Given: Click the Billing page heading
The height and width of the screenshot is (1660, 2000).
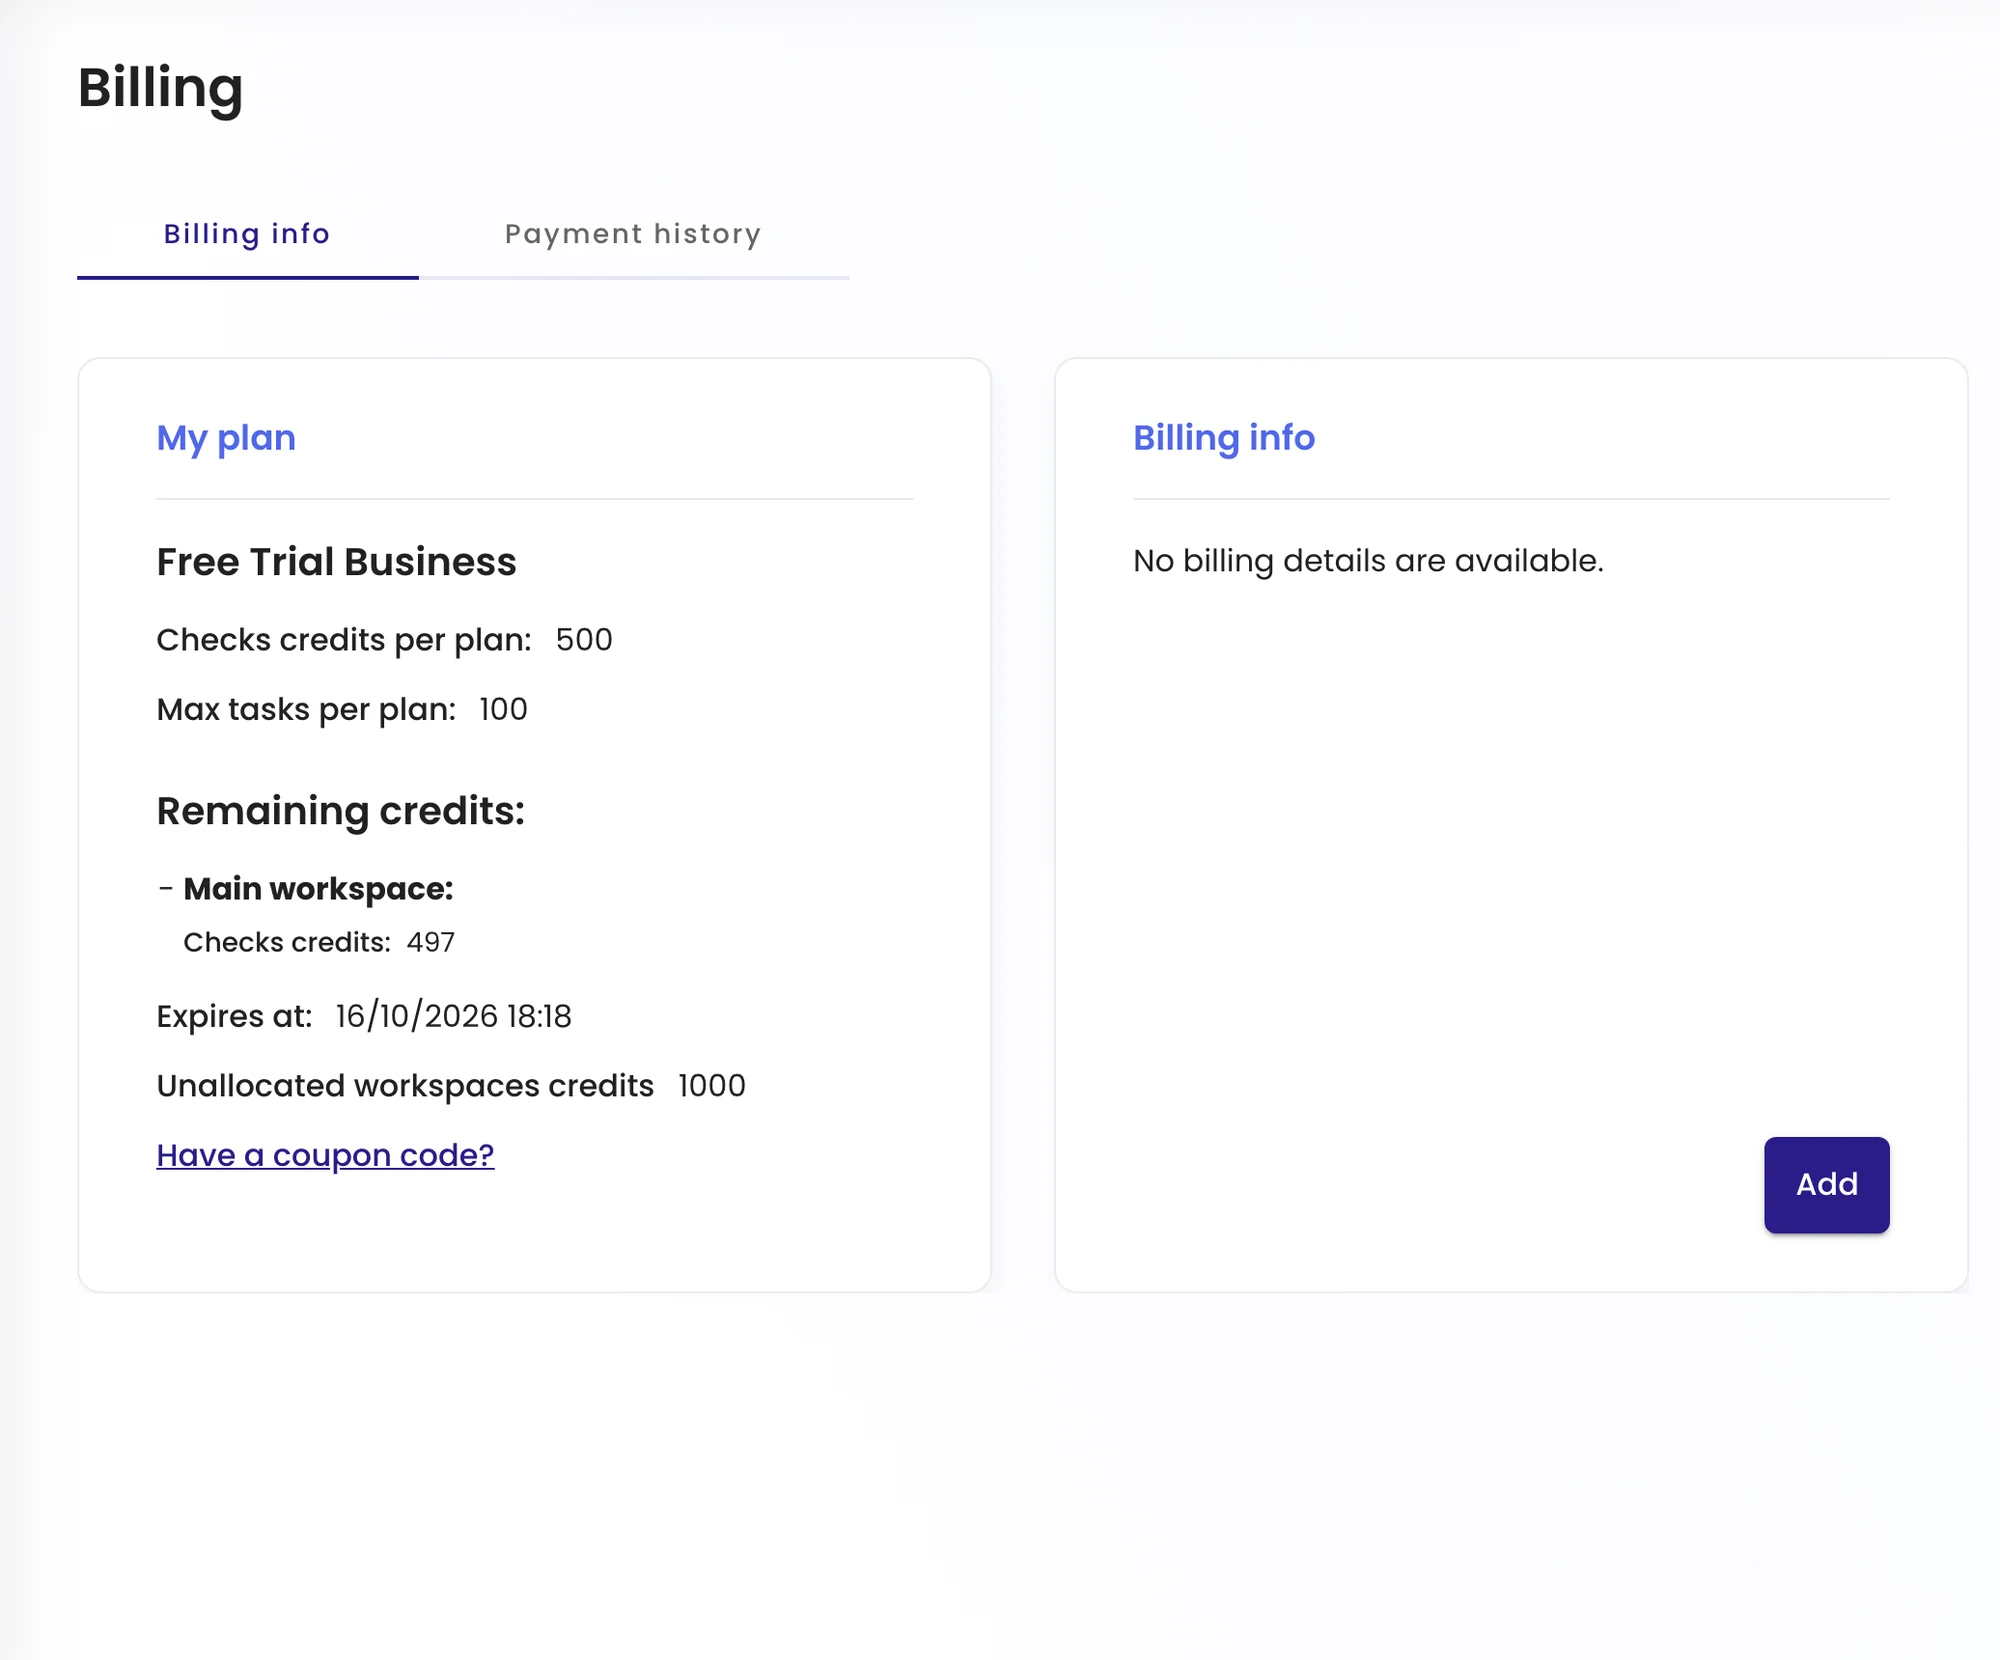Looking at the screenshot, I should pyautogui.click(x=160, y=88).
